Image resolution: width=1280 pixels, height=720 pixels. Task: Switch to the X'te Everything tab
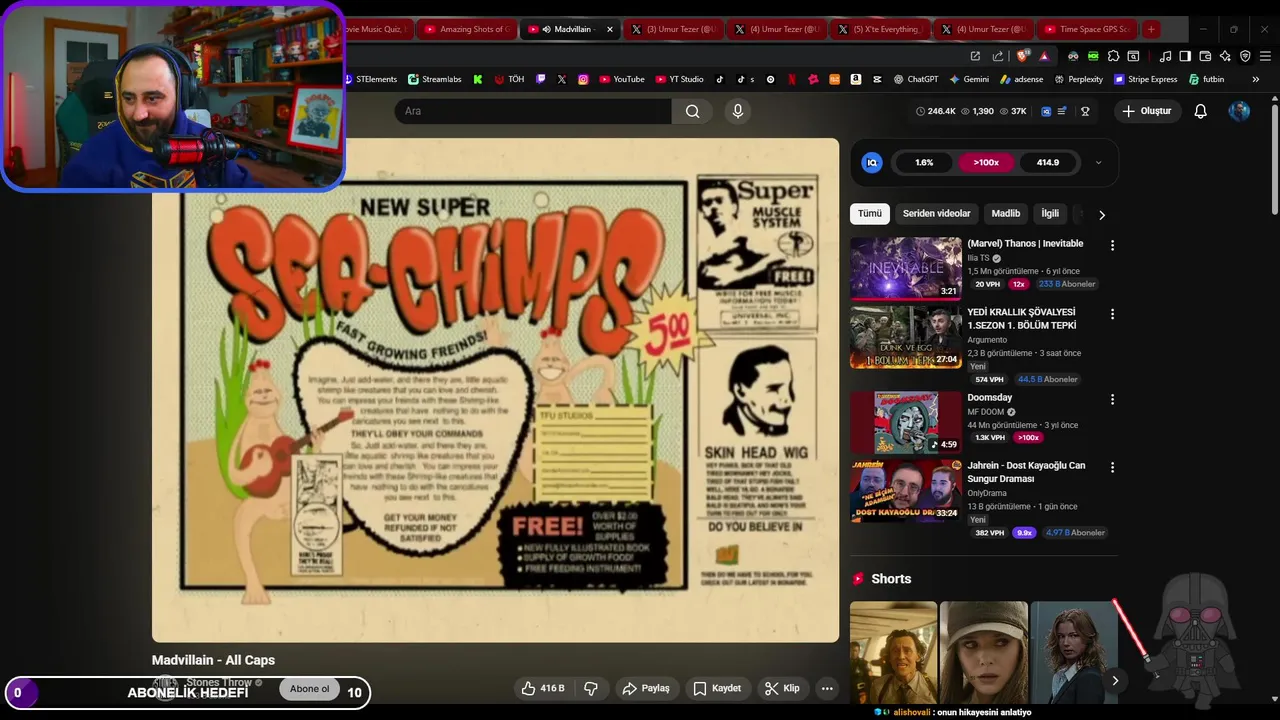(x=880, y=29)
